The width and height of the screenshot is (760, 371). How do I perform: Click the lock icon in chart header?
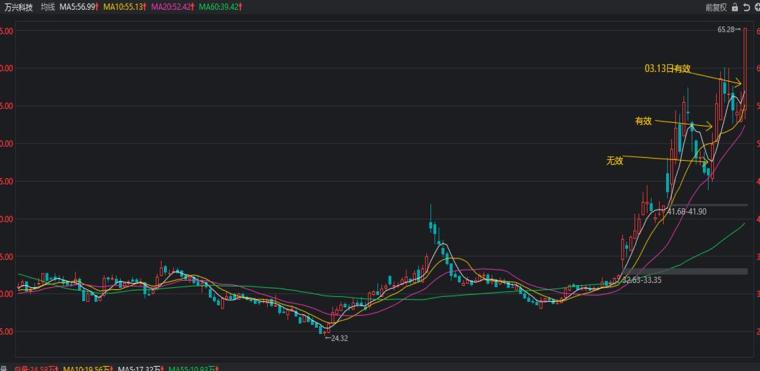735,7
